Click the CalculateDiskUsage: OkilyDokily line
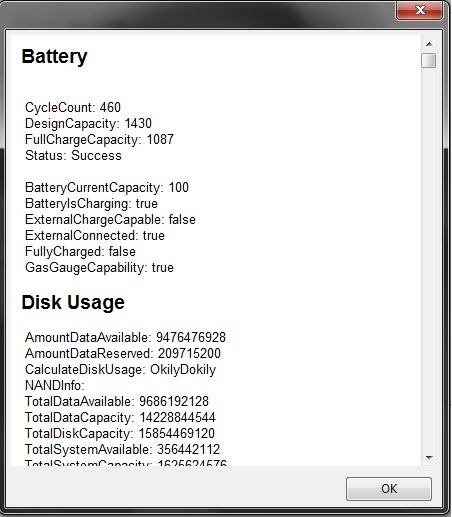This screenshot has height=517, width=452. (120, 369)
